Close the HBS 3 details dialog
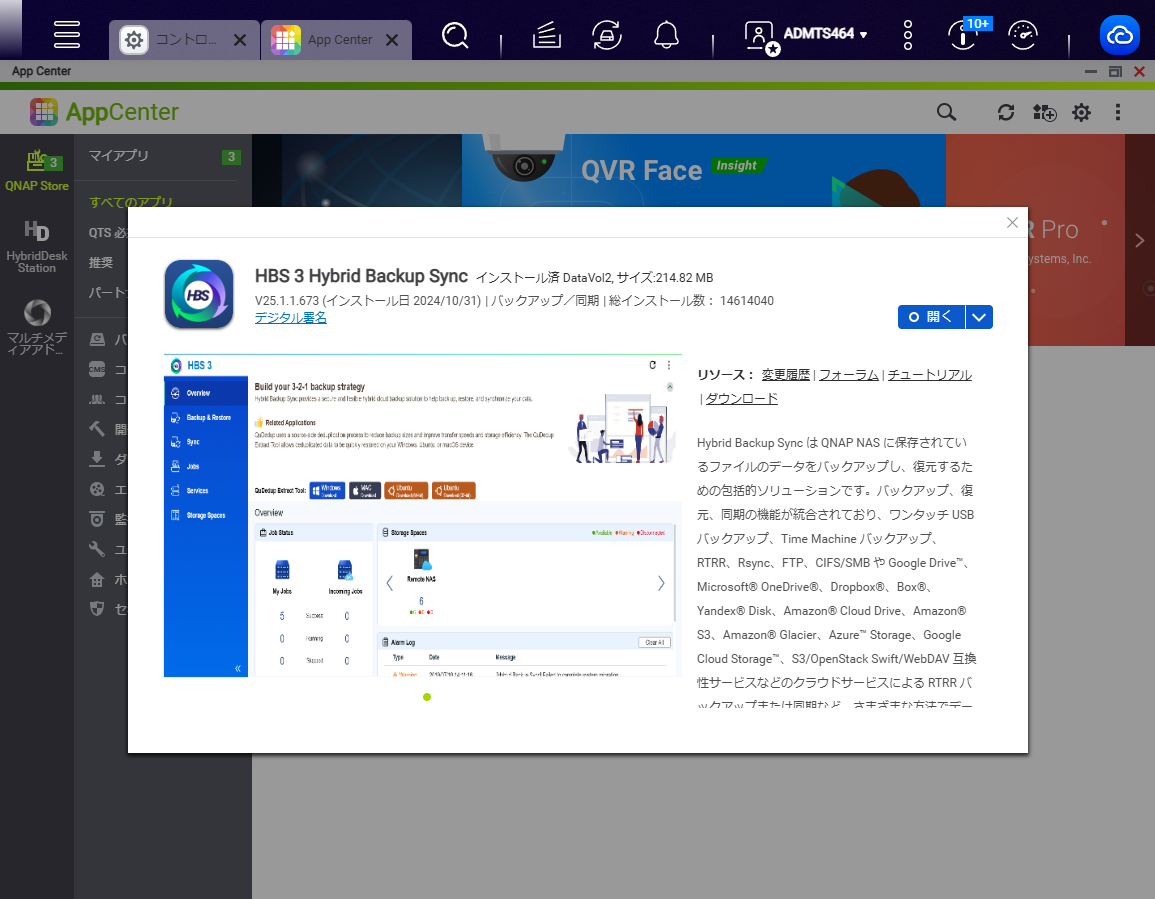 pos(1012,223)
